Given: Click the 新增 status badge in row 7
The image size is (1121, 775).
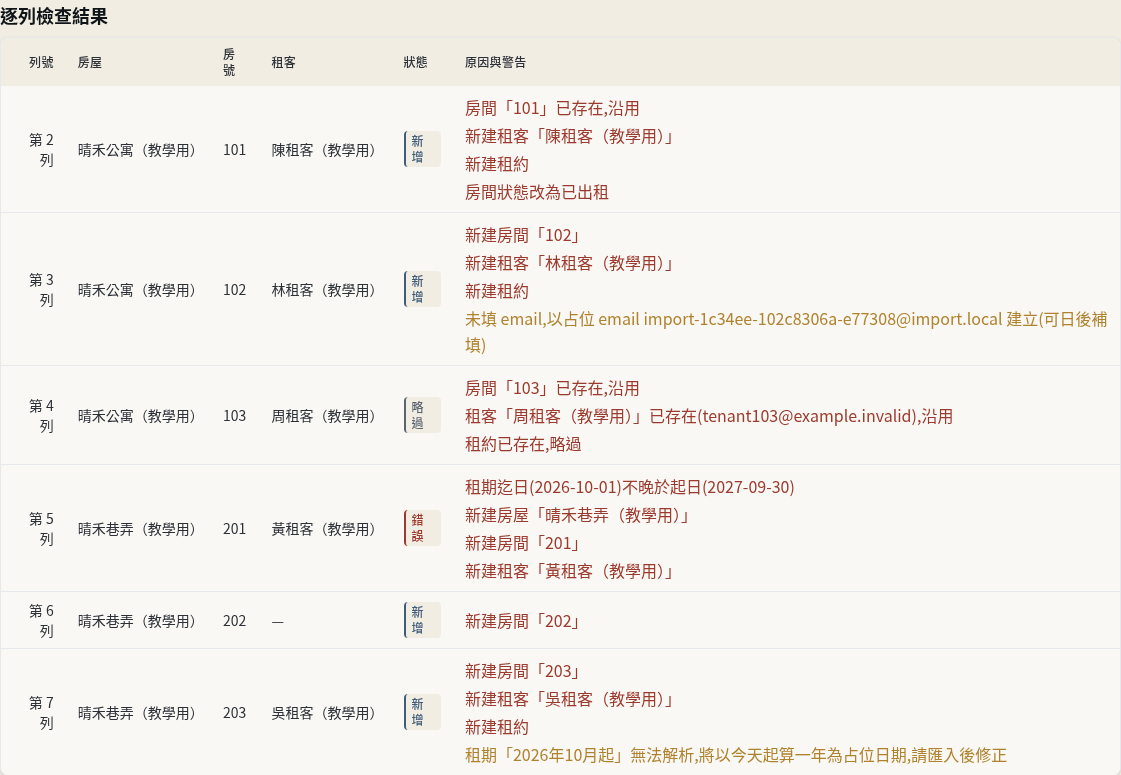Looking at the screenshot, I should (x=422, y=712).
